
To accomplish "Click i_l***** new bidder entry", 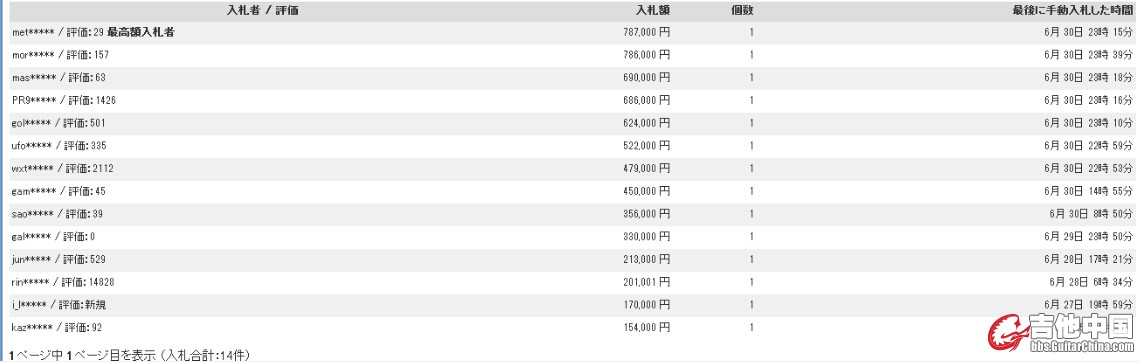I will click(54, 305).
